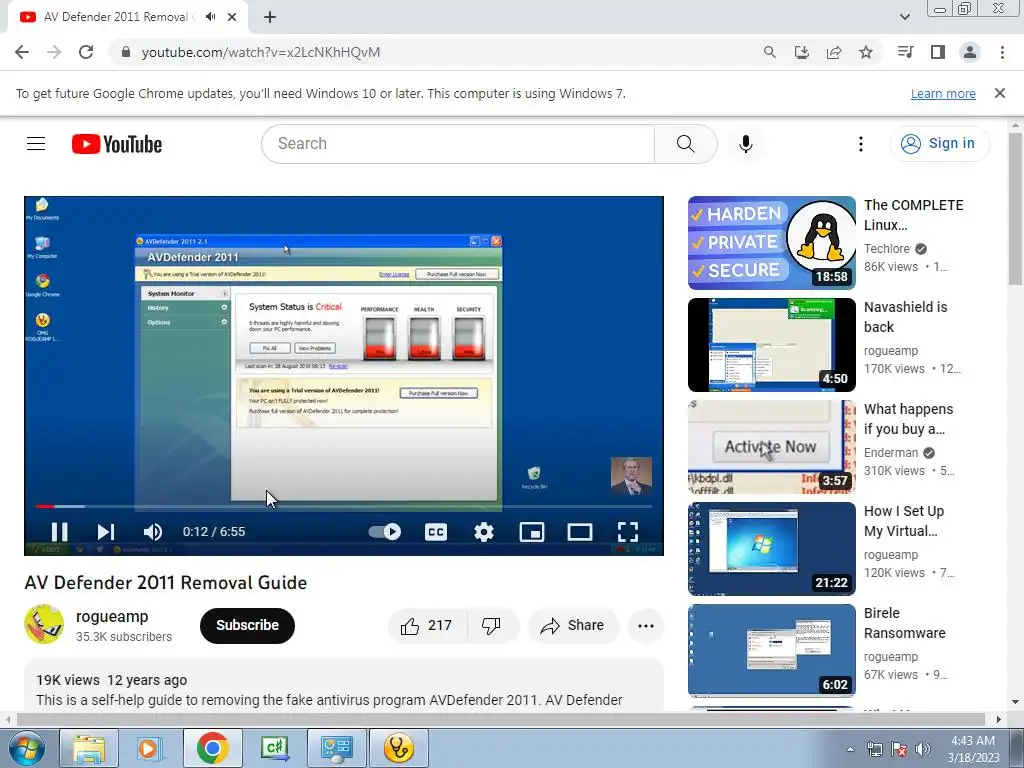Pause the video
The image size is (1024, 768).
point(59,532)
